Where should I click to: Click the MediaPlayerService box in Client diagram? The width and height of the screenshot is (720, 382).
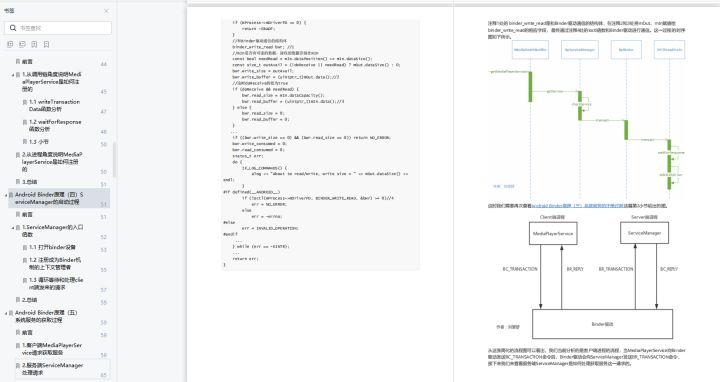pyautogui.click(x=553, y=233)
